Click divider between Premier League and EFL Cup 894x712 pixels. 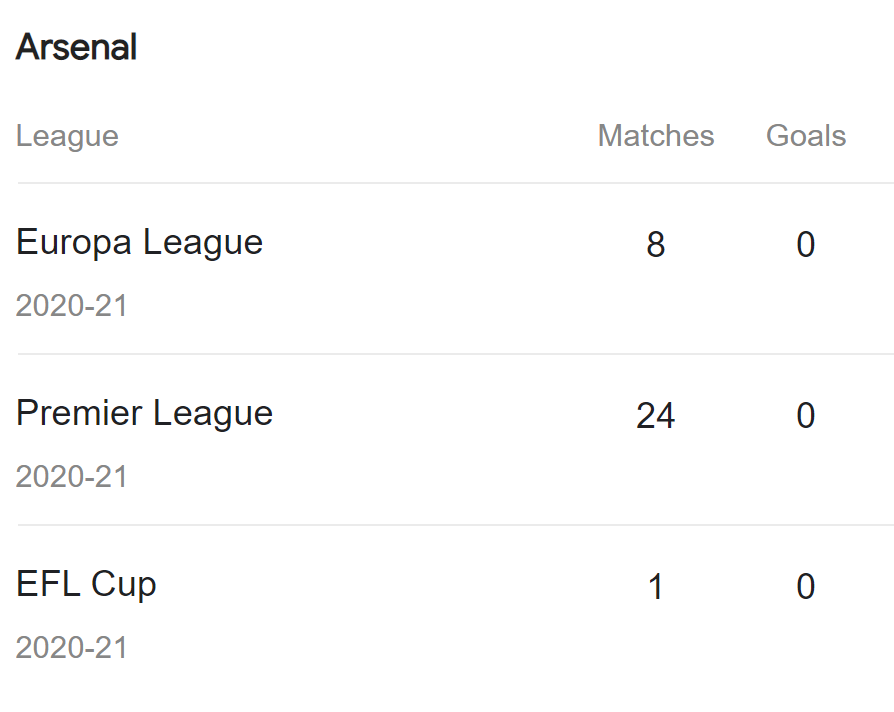pyautogui.click(x=450, y=525)
